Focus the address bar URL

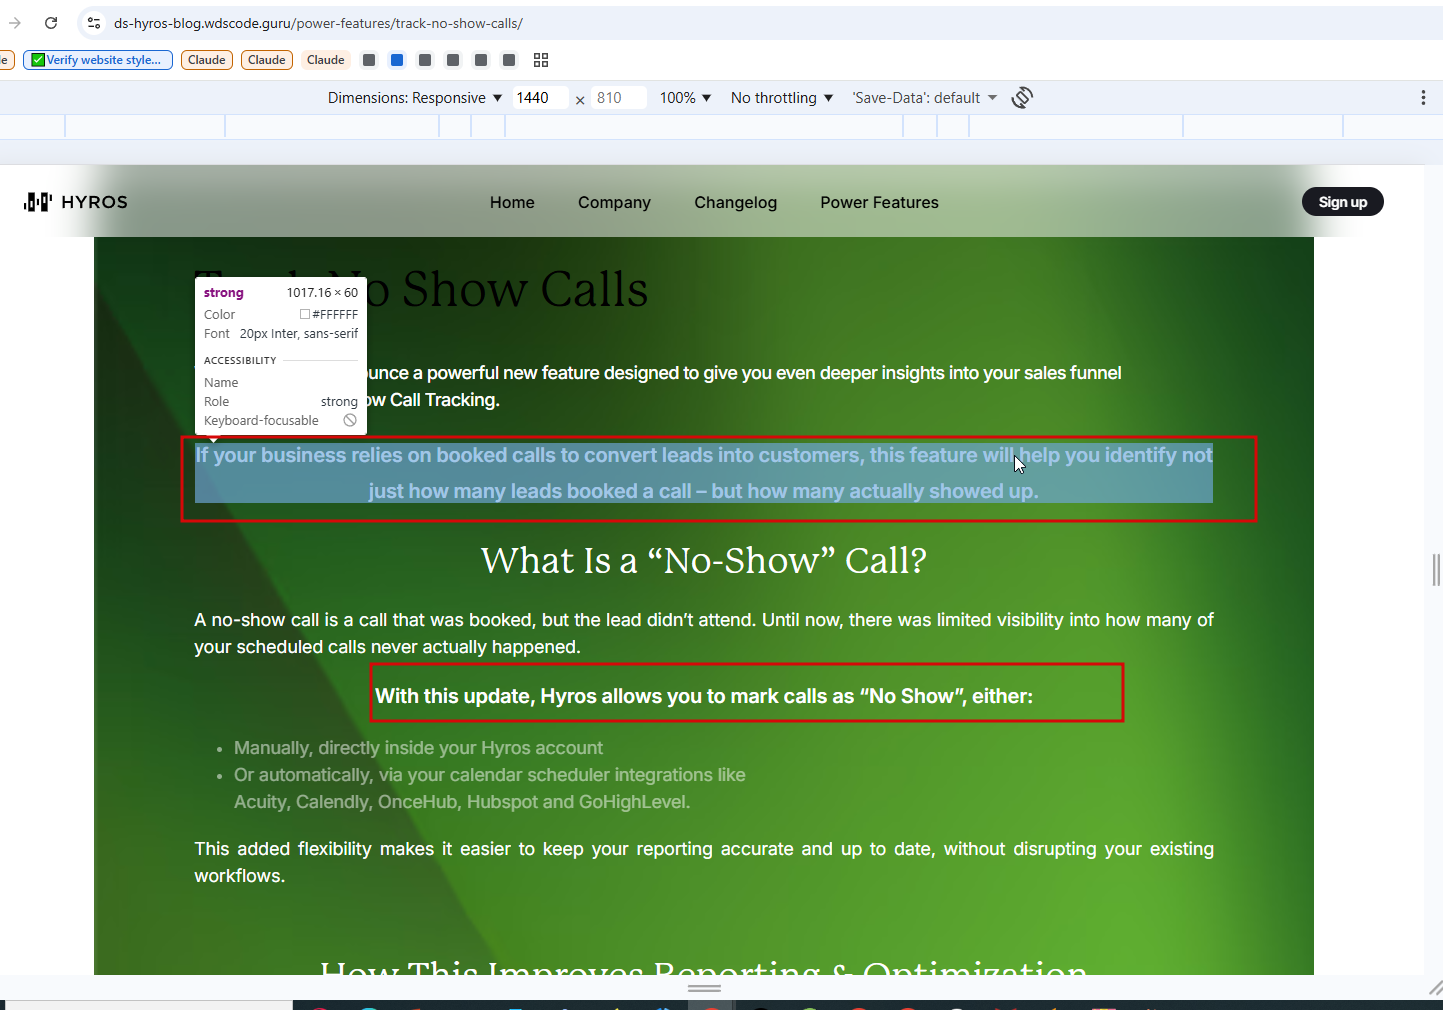pyautogui.click(x=318, y=23)
